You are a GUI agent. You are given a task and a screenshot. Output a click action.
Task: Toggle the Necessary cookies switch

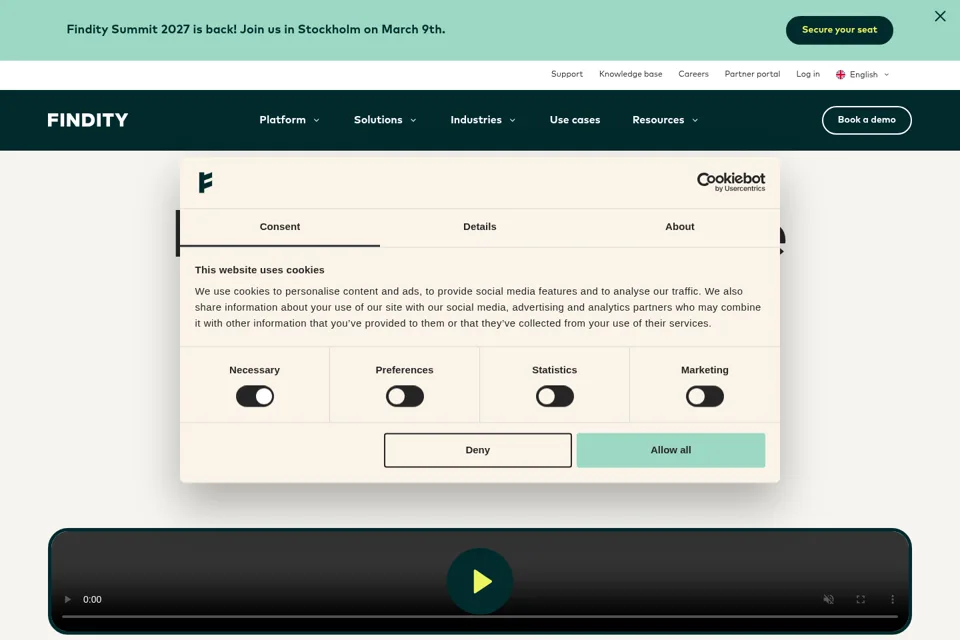click(255, 396)
